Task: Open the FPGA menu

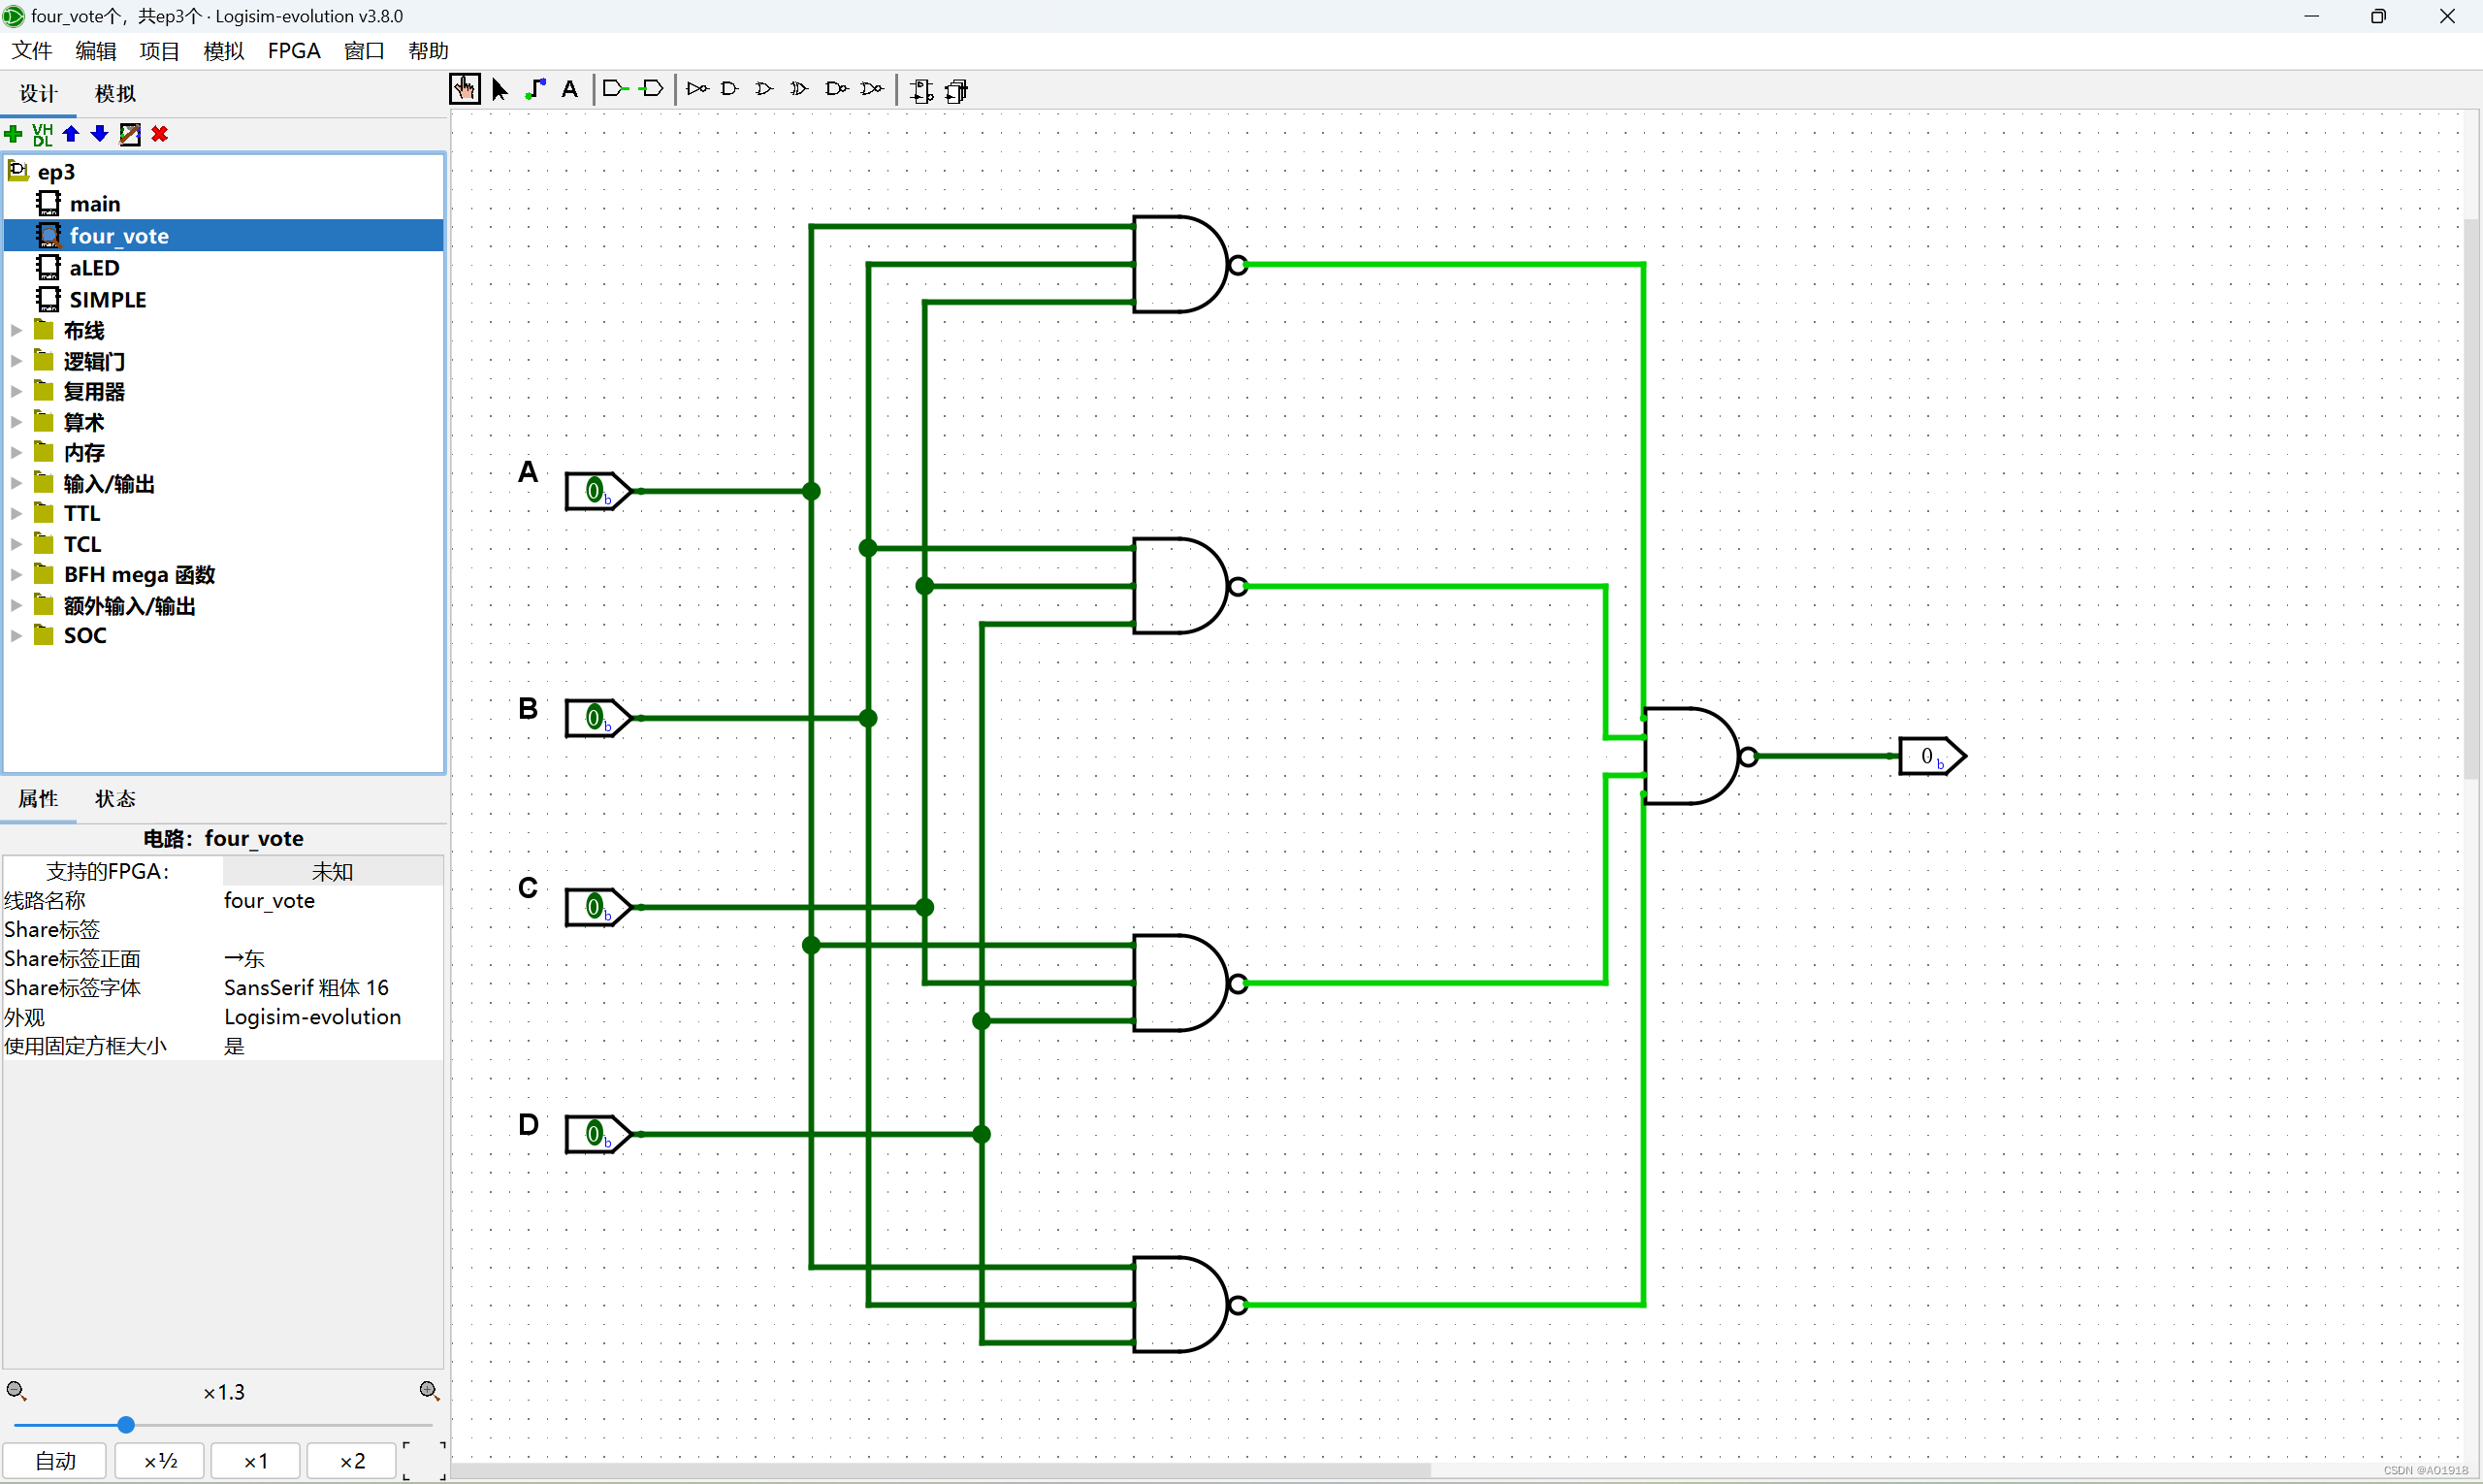Action: point(294,51)
